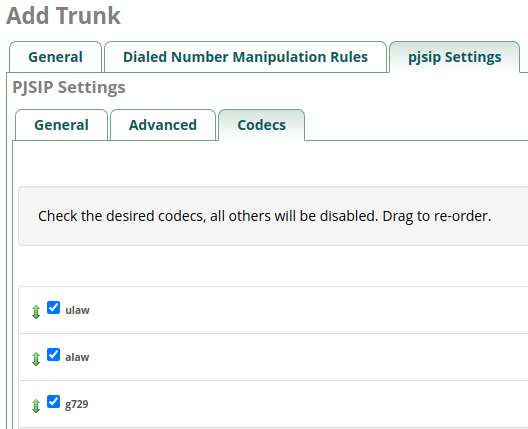
Task: Uncheck the ulaw codec checkbox
Action: point(53,307)
